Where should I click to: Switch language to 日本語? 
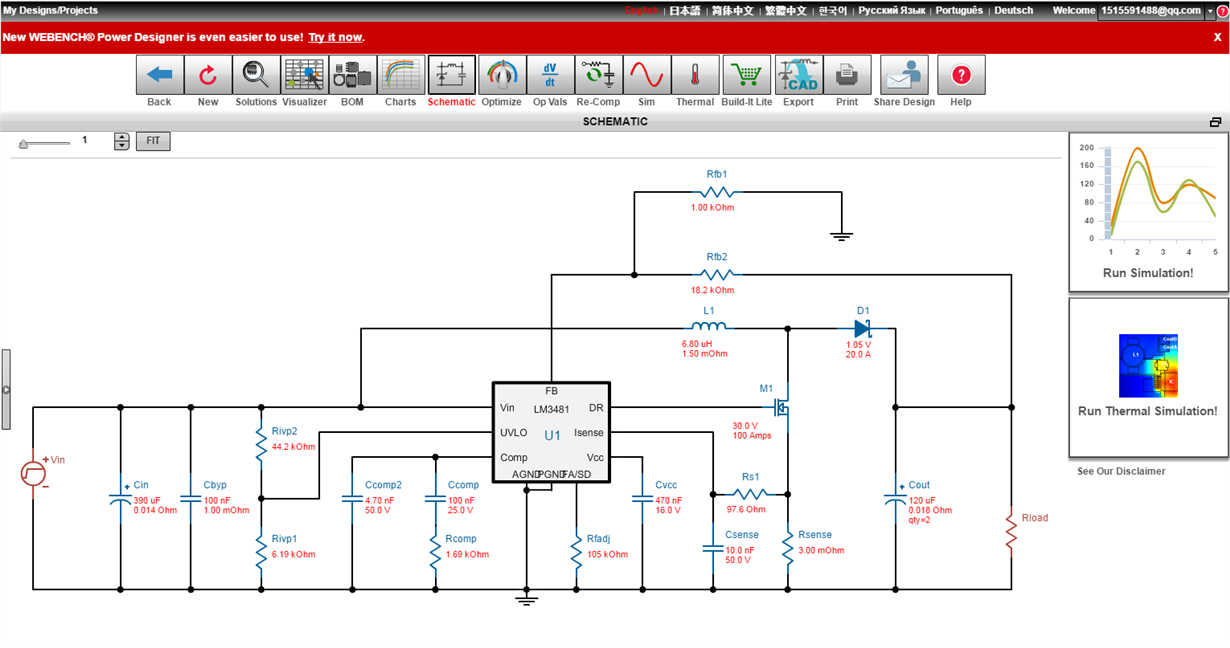tap(685, 10)
